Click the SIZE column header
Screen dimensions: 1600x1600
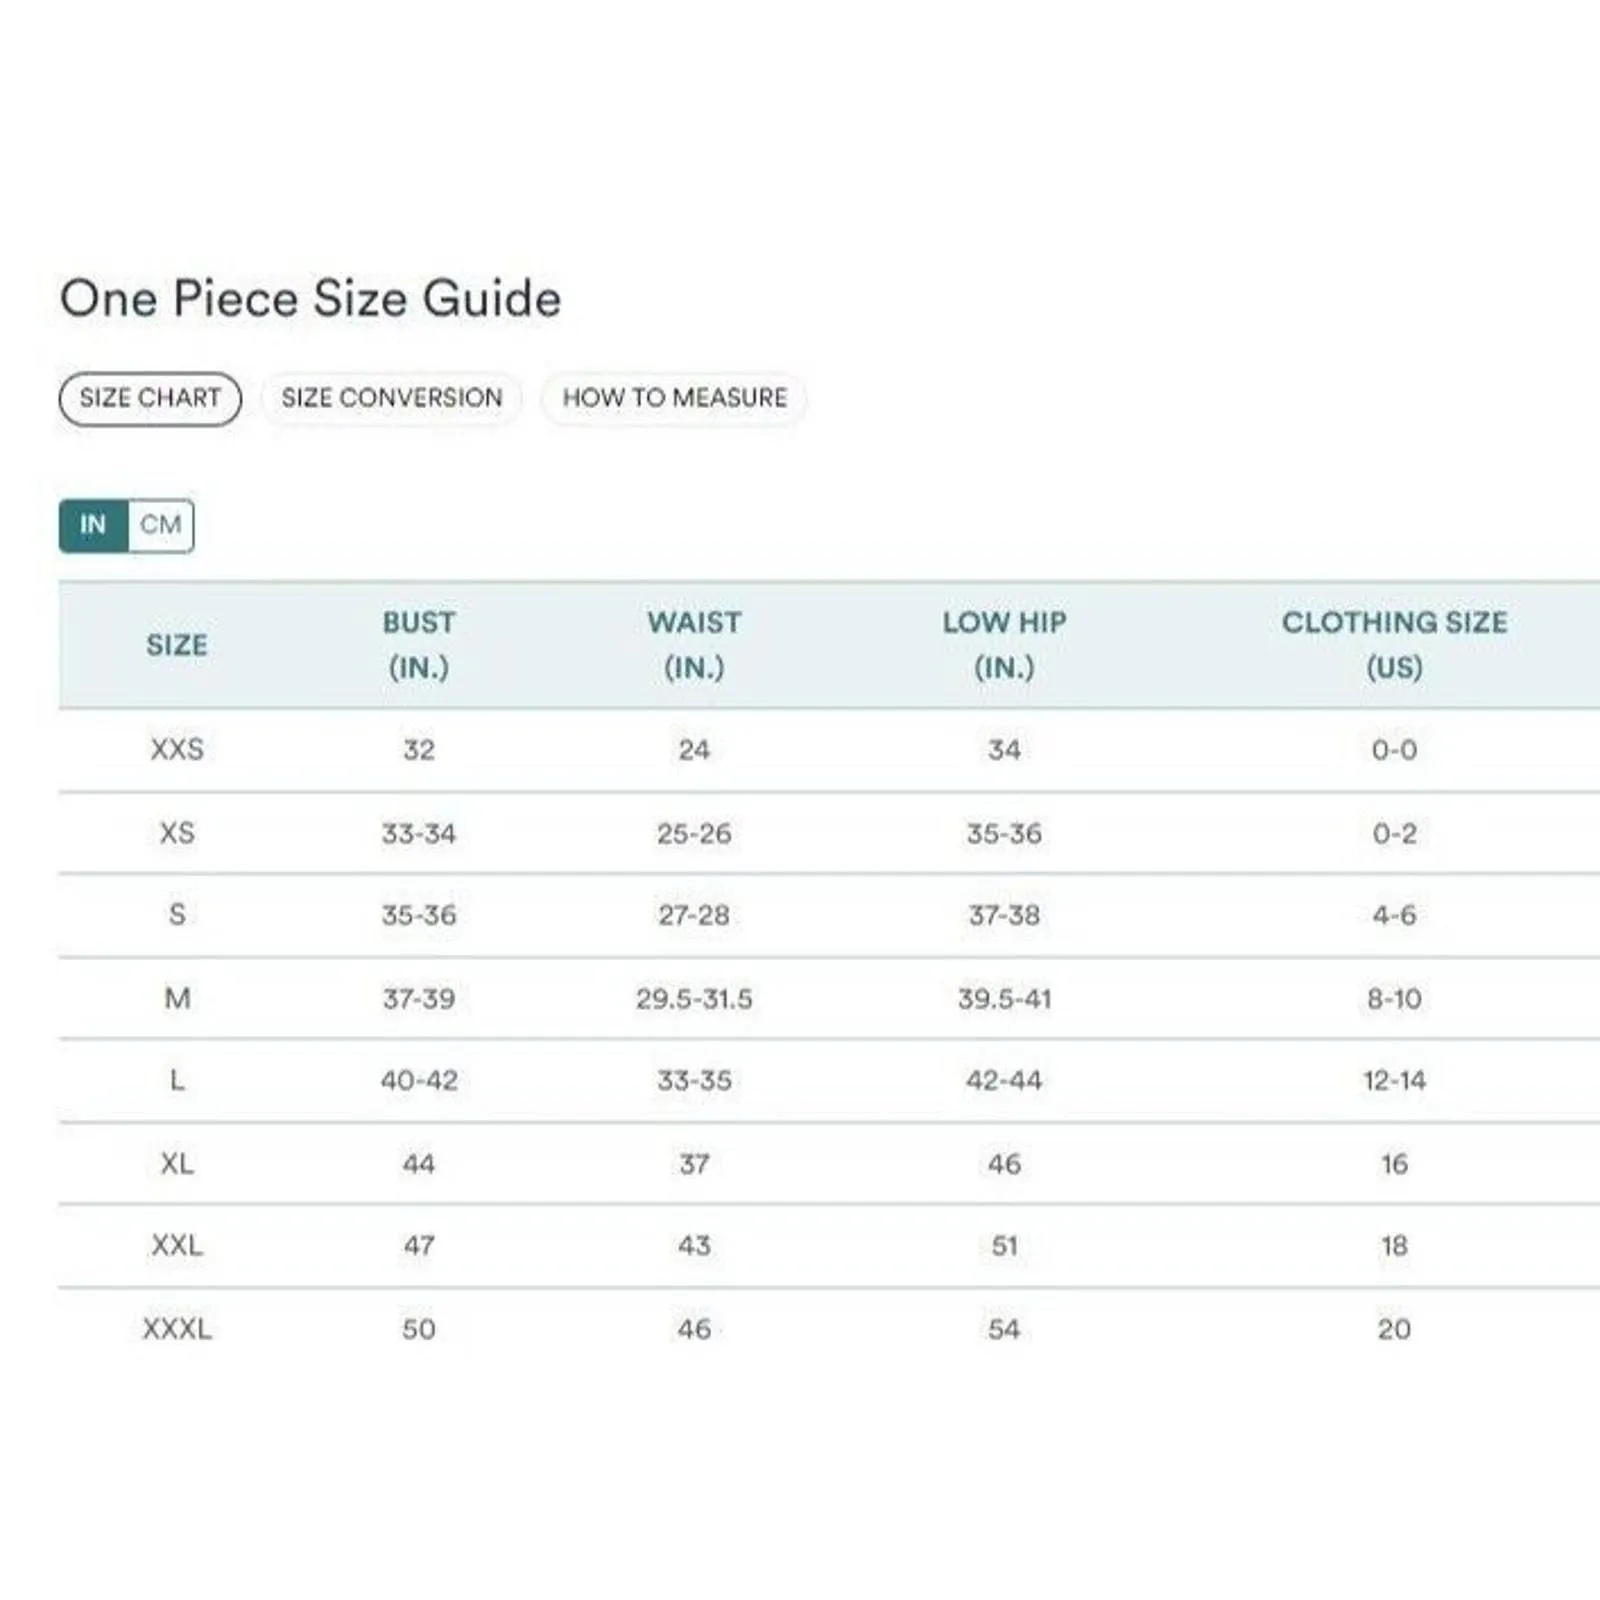pyautogui.click(x=177, y=645)
